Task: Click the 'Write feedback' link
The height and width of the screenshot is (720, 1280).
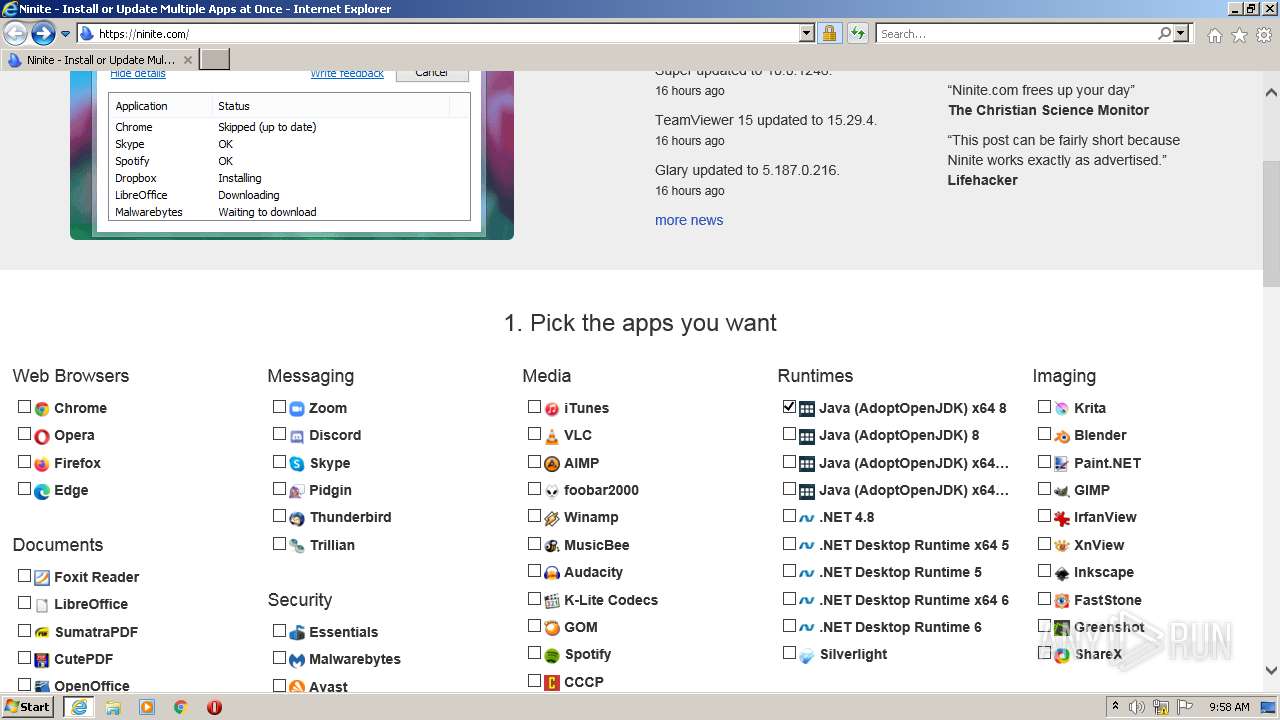Action: pos(347,74)
